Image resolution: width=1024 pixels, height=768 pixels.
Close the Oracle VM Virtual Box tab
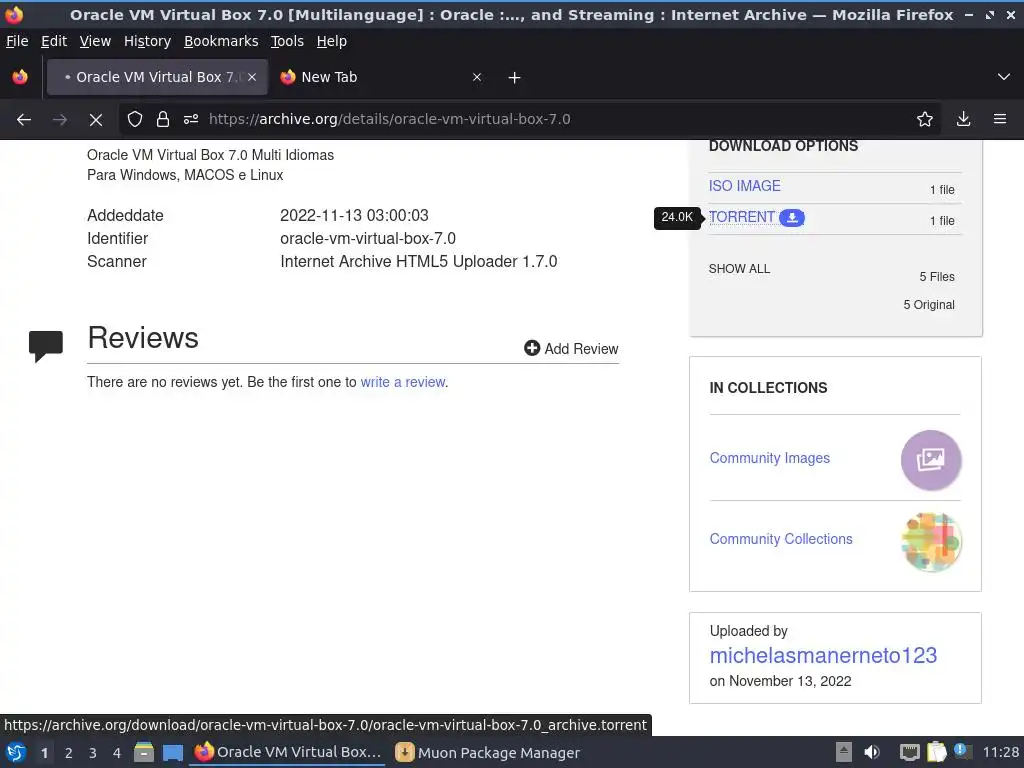(x=251, y=77)
